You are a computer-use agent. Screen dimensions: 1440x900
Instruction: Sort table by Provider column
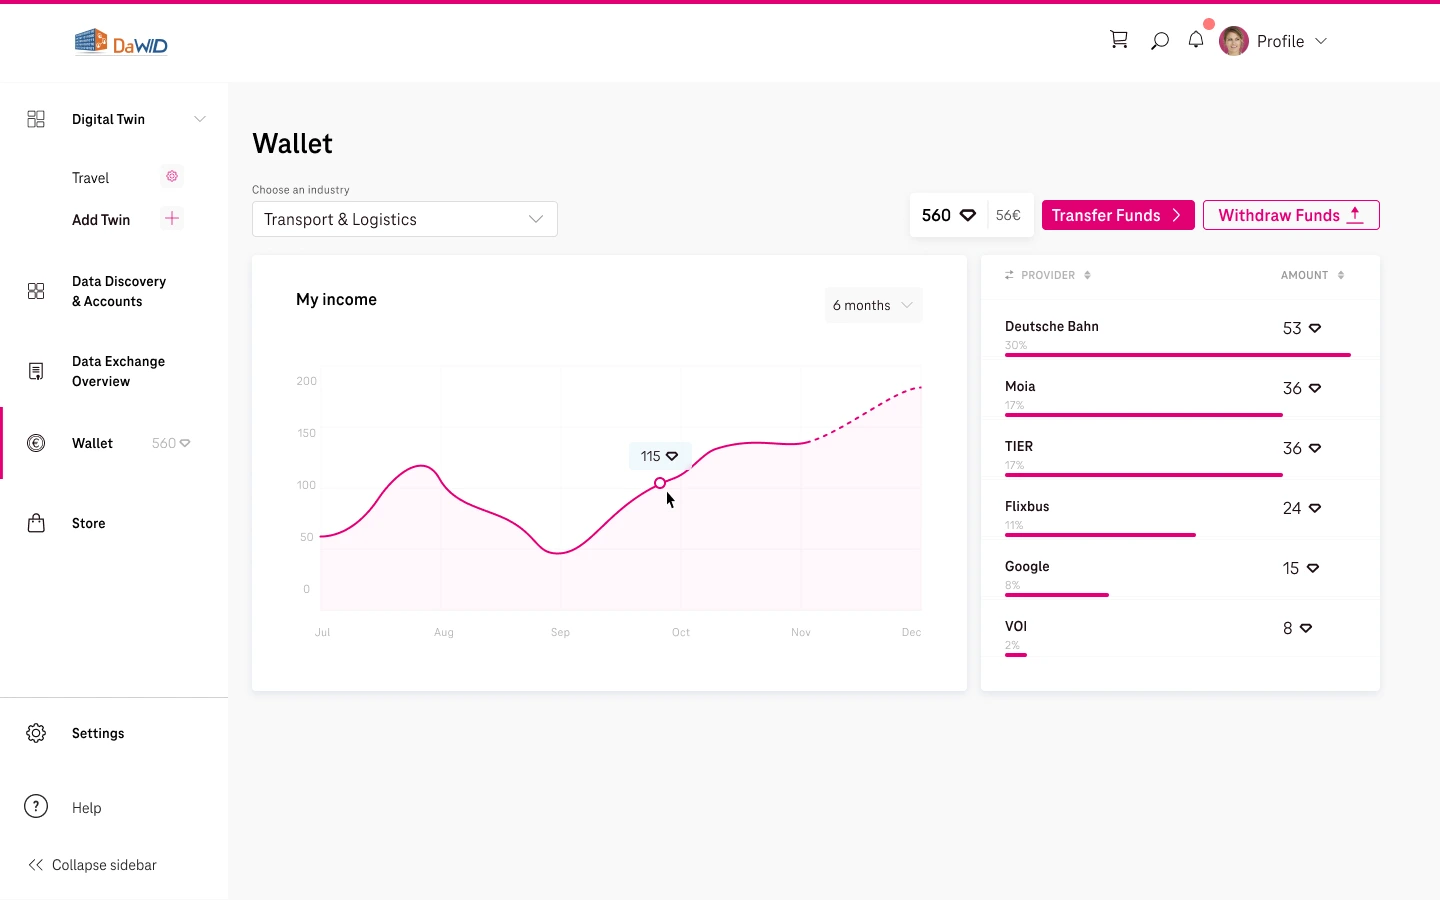[1048, 275]
